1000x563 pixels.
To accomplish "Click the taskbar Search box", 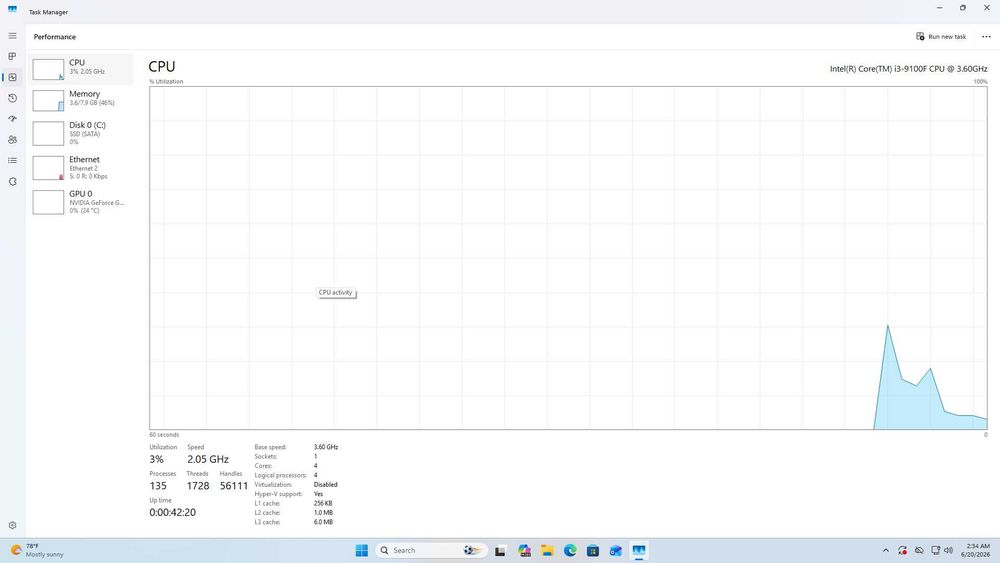I will [432, 550].
